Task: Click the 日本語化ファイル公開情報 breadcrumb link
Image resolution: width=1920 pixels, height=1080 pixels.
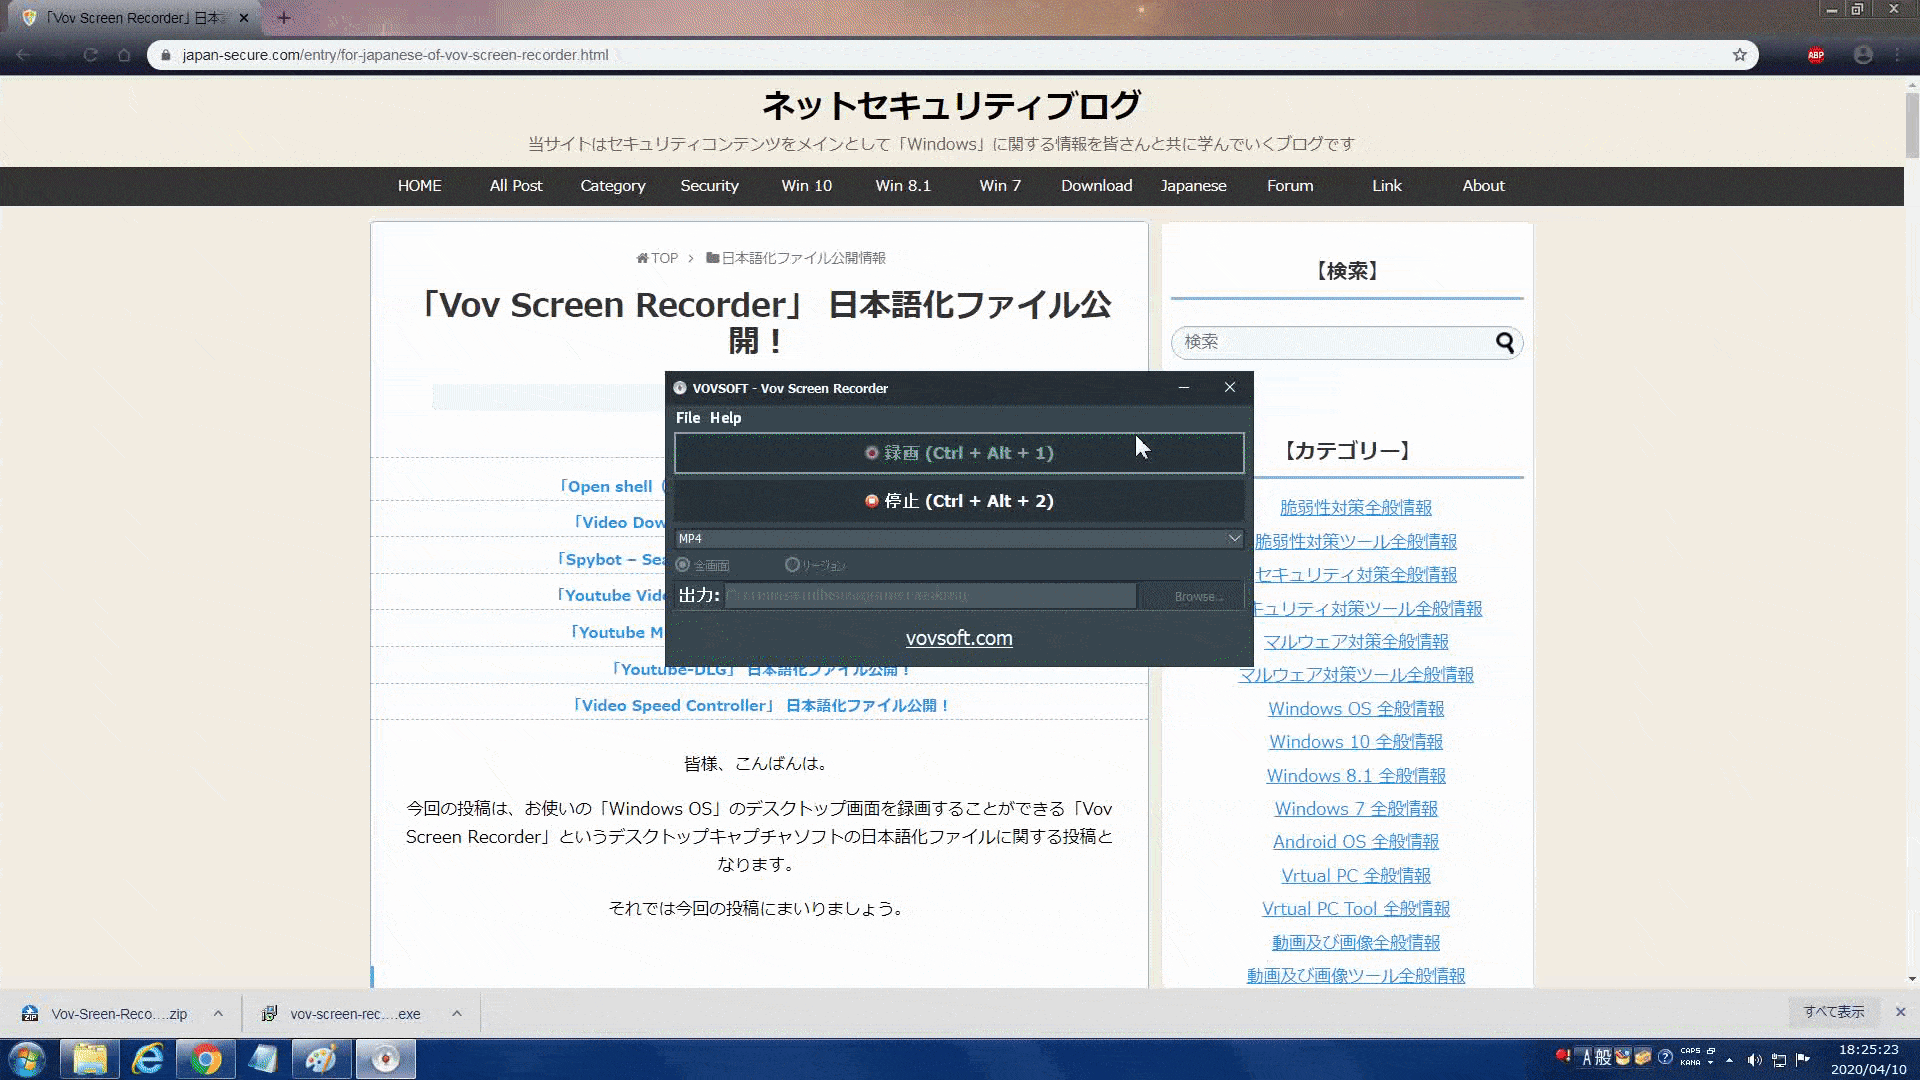Action: pos(796,258)
